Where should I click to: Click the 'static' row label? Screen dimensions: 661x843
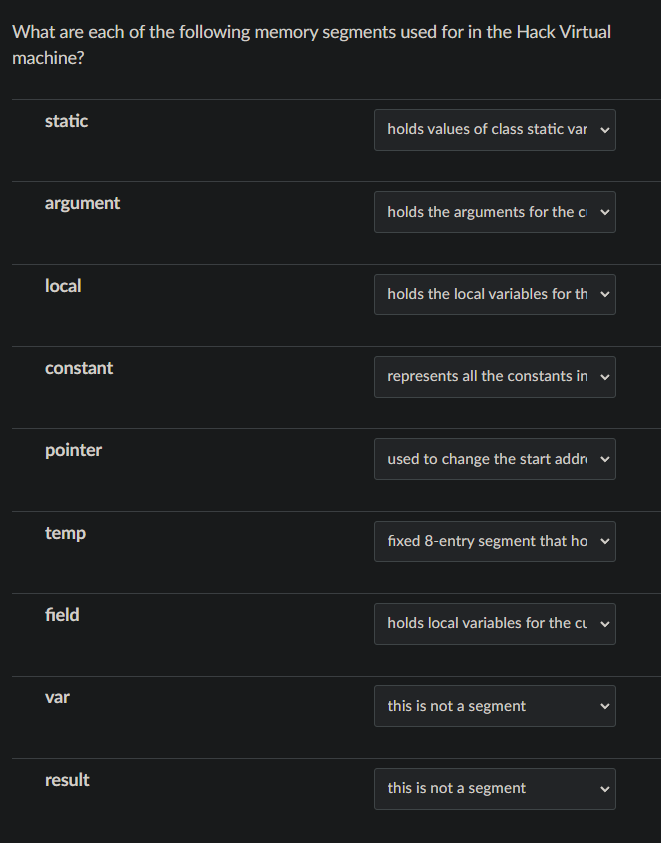point(66,121)
